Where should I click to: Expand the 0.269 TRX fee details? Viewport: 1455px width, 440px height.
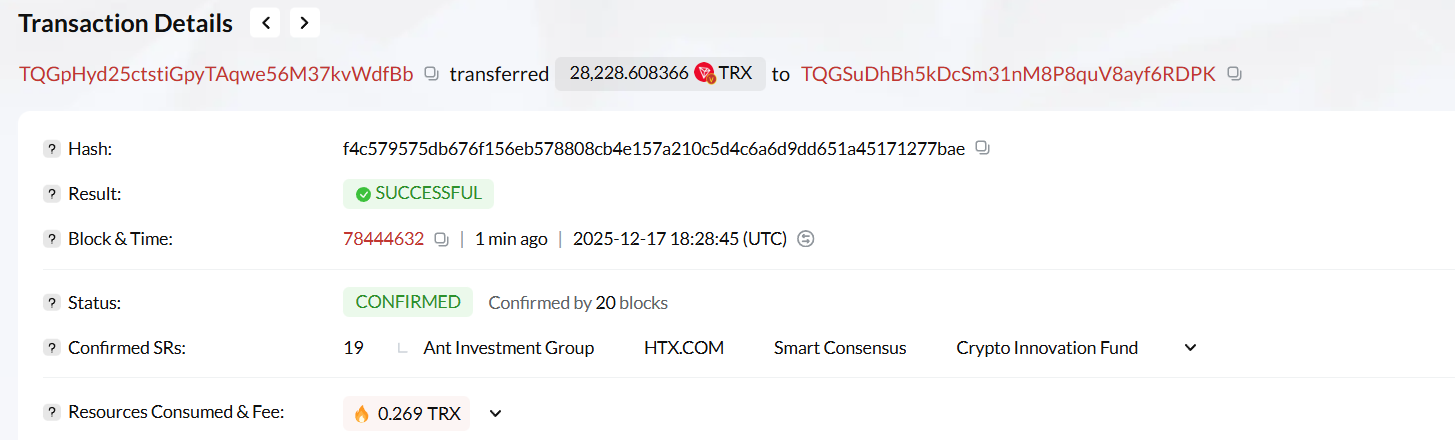(x=494, y=413)
